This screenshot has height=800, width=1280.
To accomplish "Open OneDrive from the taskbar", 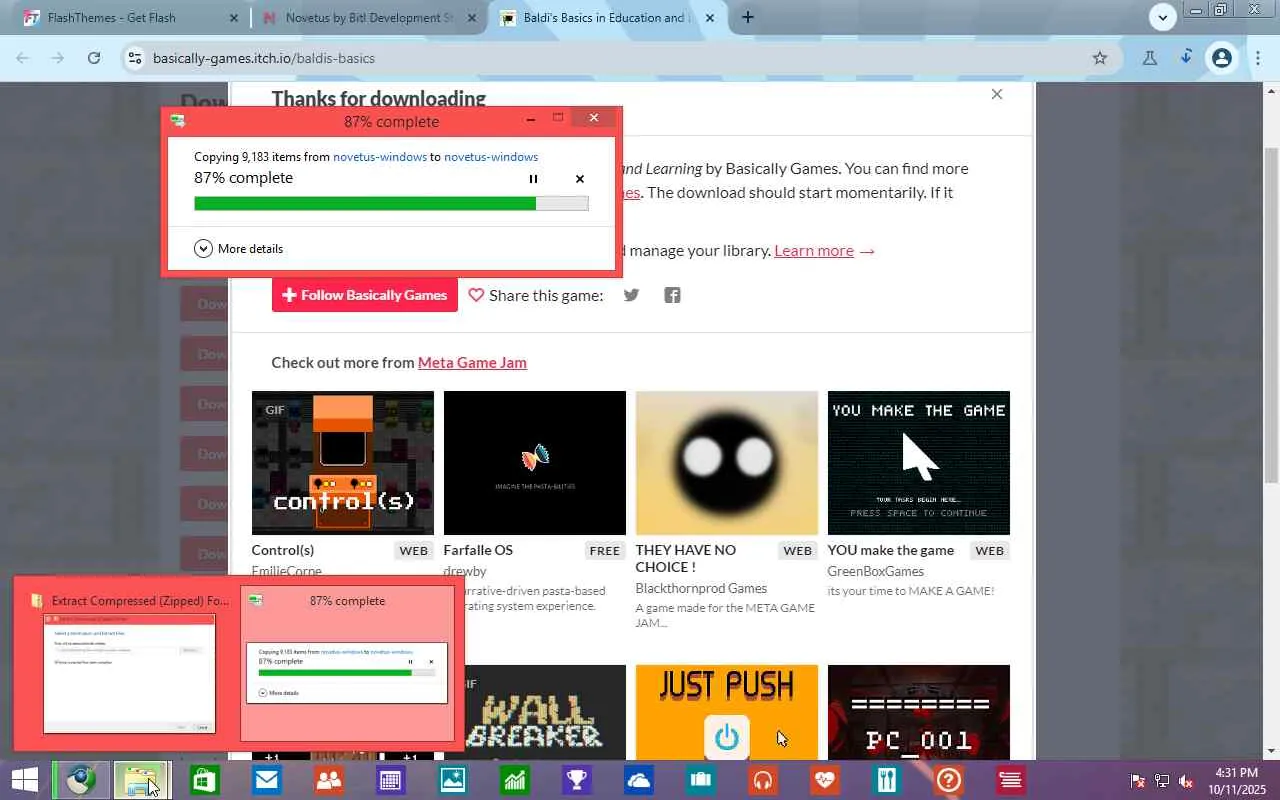I will pyautogui.click(x=638, y=780).
